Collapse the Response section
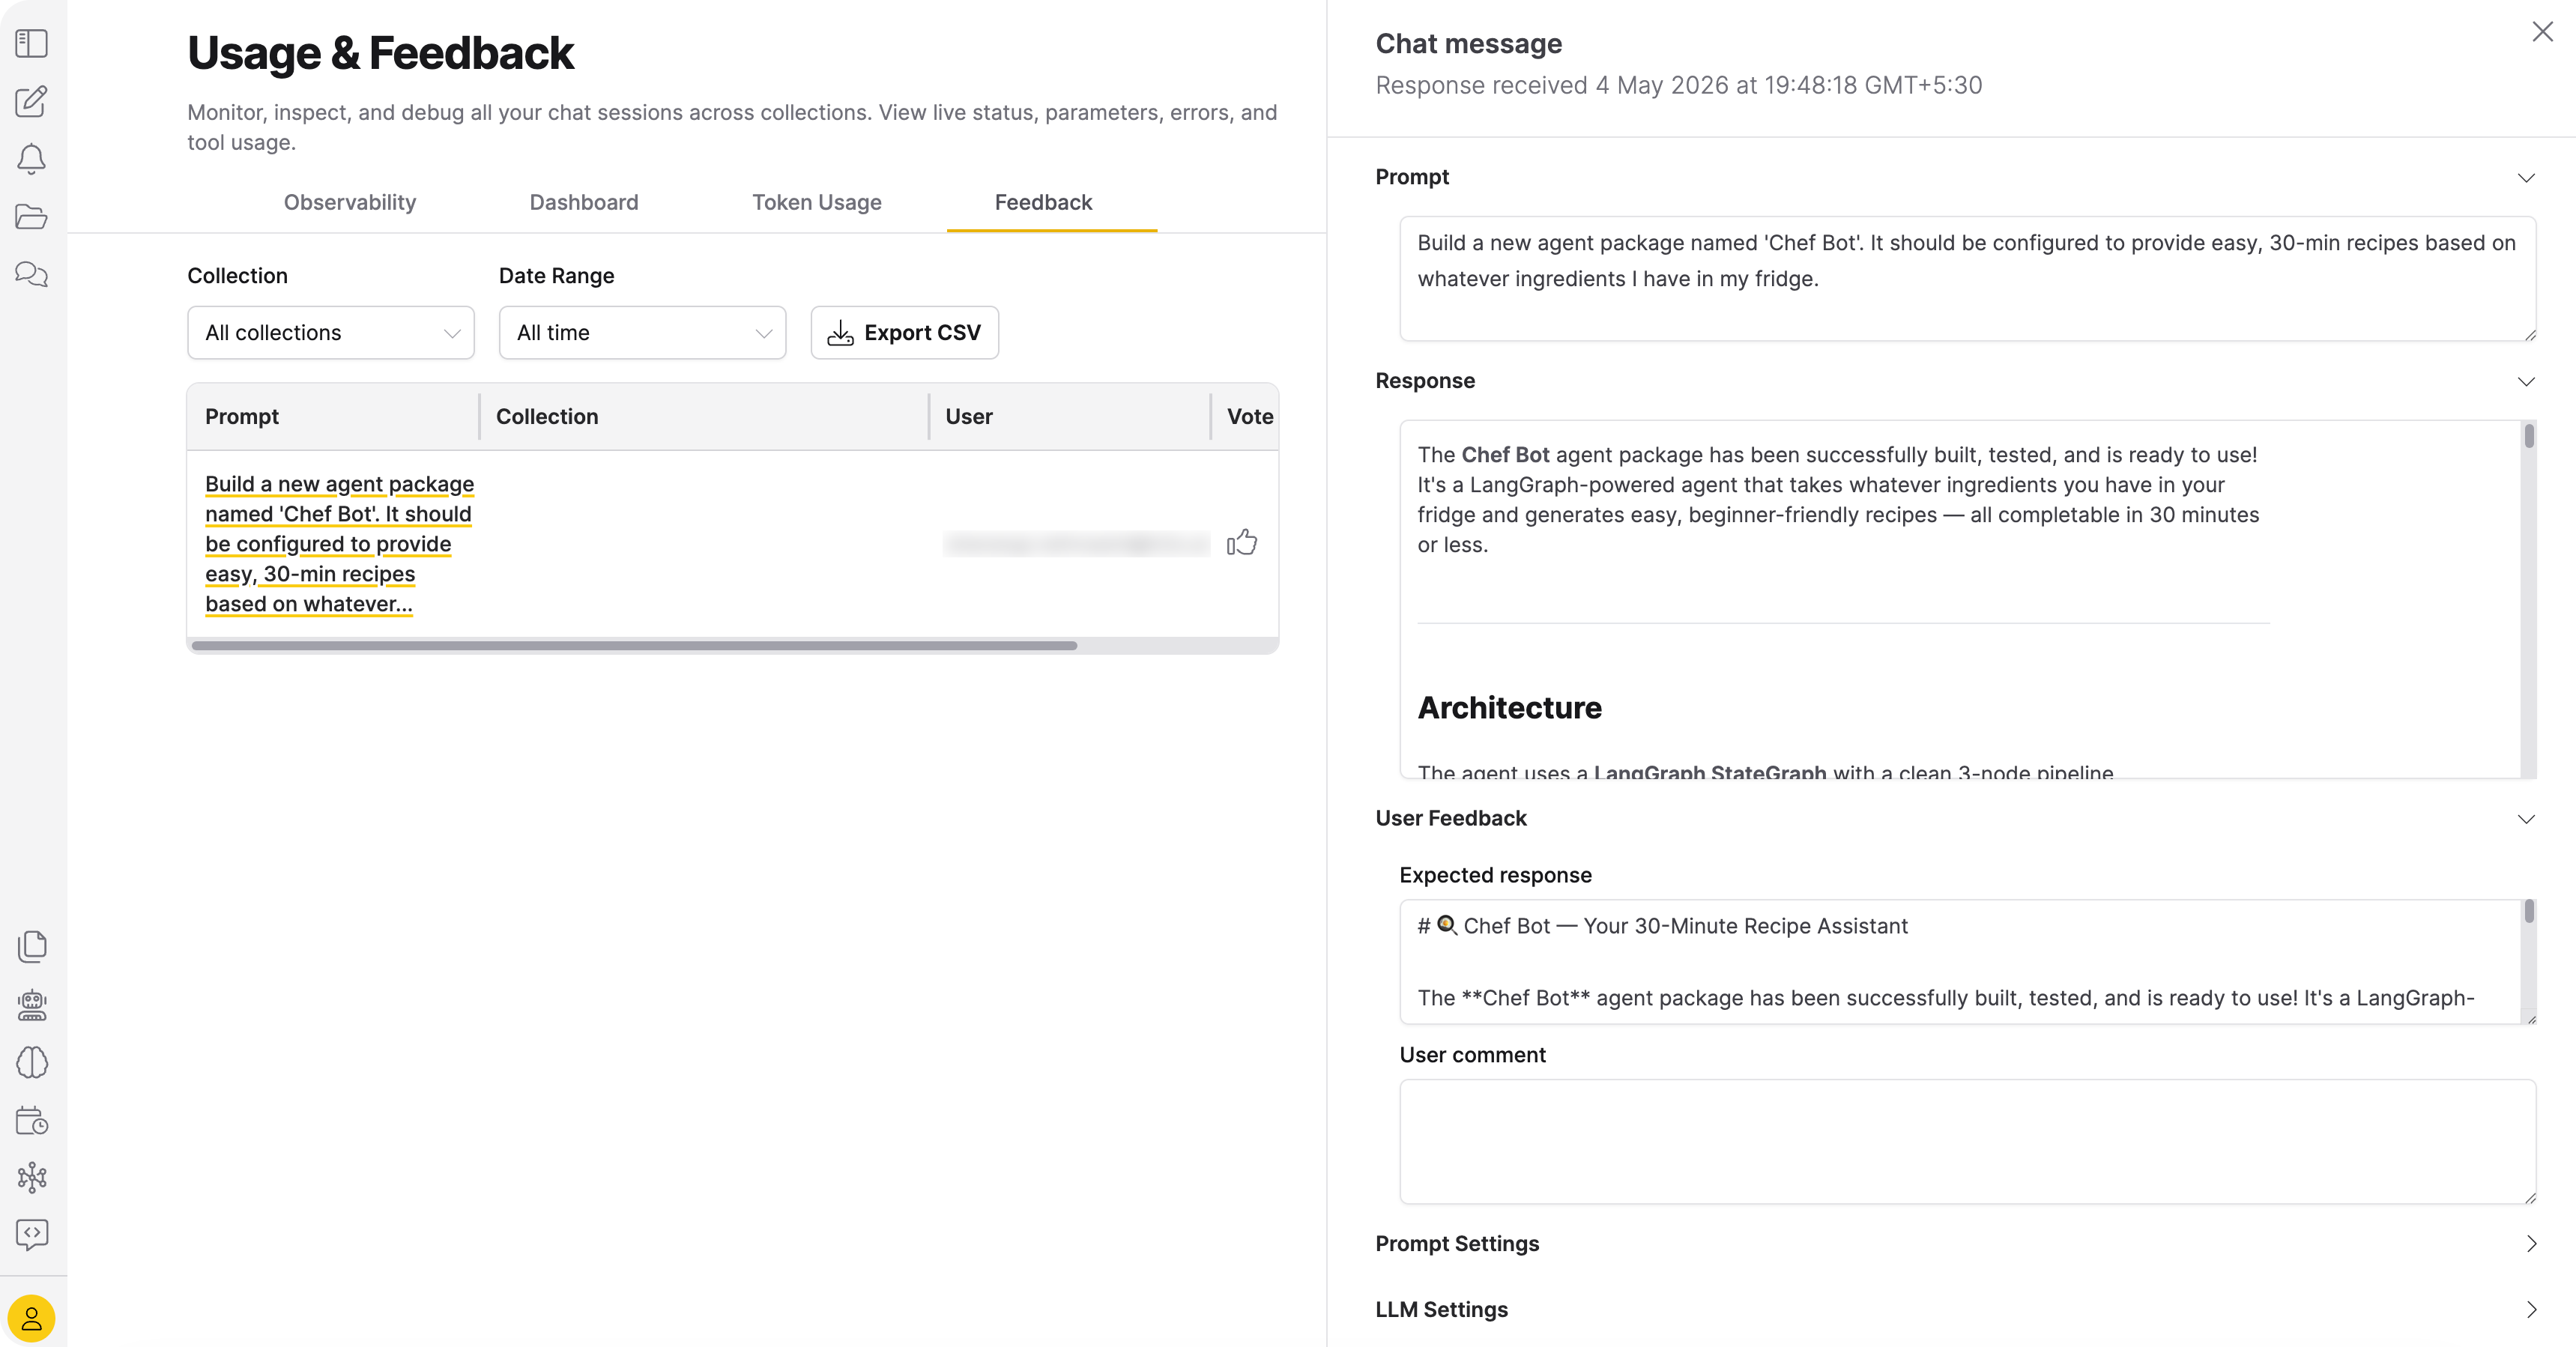 tap(2526, 382)
